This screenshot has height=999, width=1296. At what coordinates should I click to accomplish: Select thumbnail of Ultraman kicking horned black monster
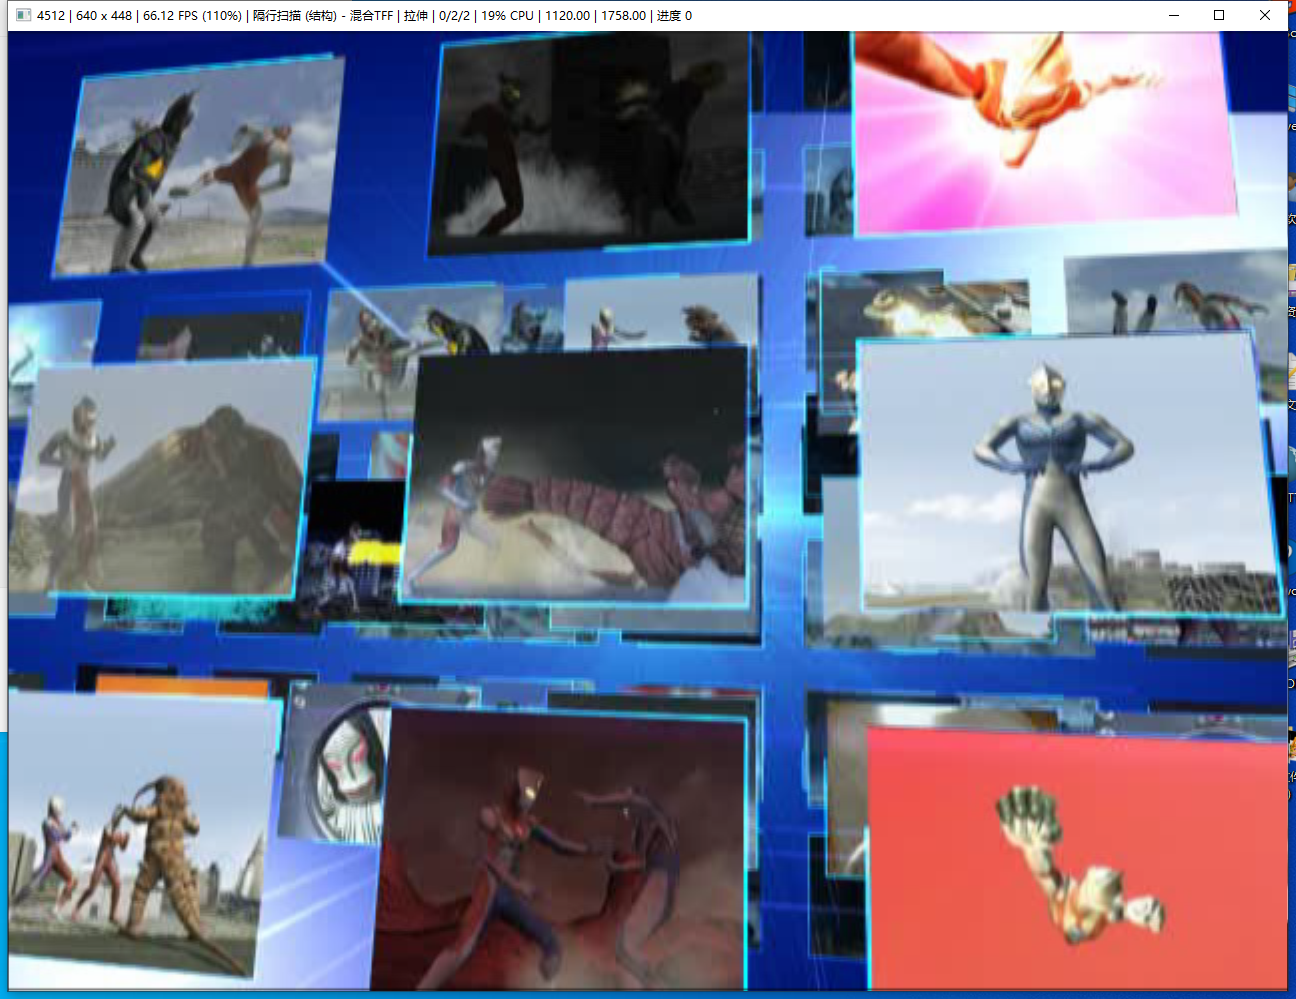tap(199, 165)
